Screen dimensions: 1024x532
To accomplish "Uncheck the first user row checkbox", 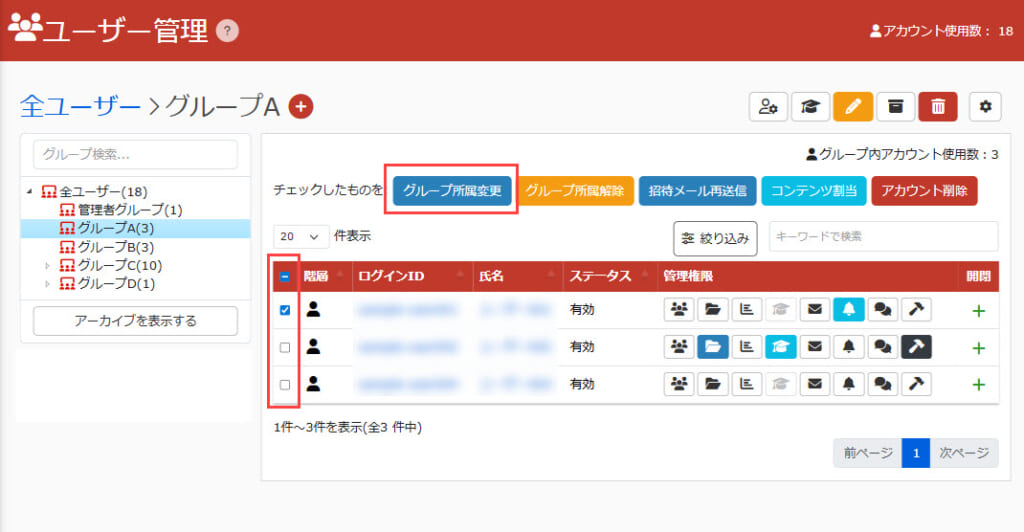I will [285, 310].
